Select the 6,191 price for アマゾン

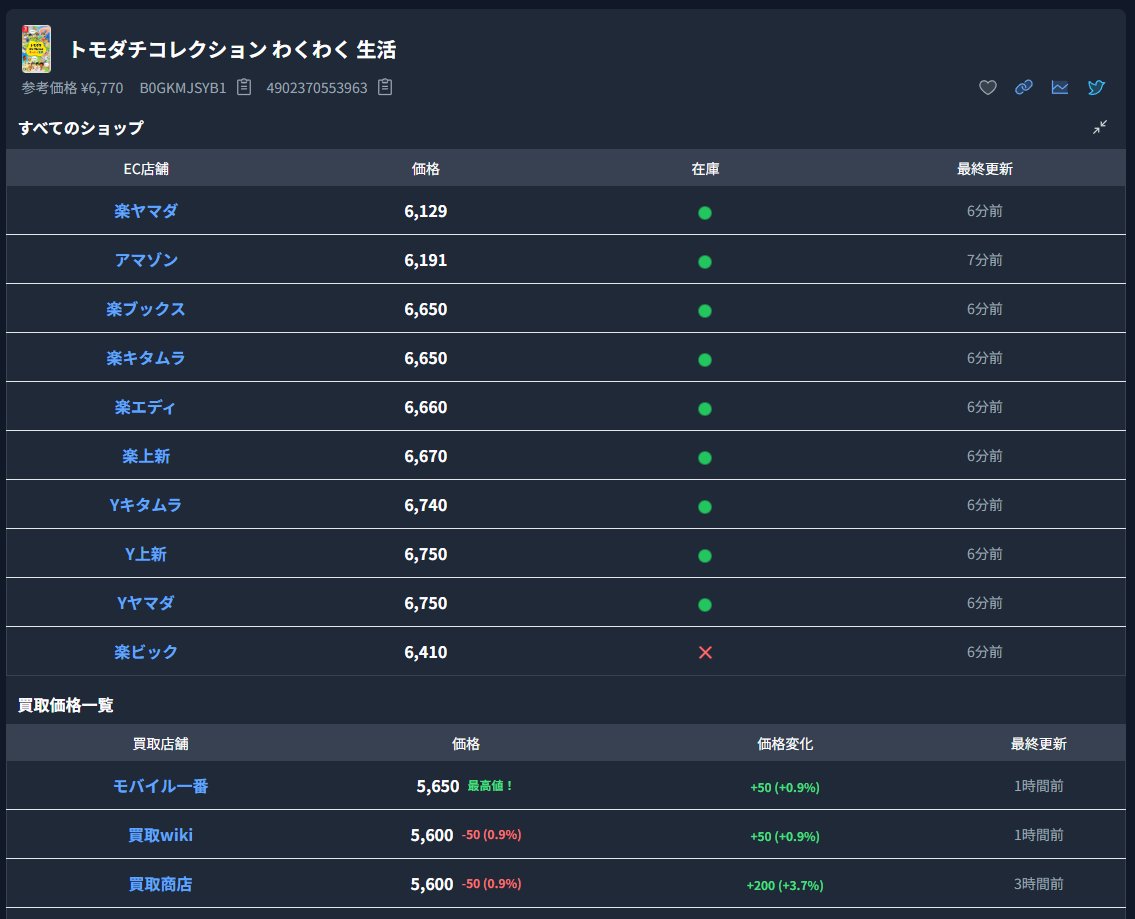coord(426,261)
